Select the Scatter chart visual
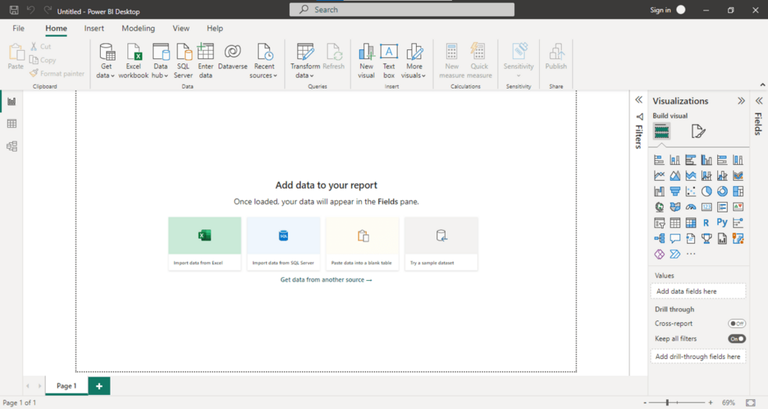Screen dimensions: 768x409 click(x=691, y=191)
